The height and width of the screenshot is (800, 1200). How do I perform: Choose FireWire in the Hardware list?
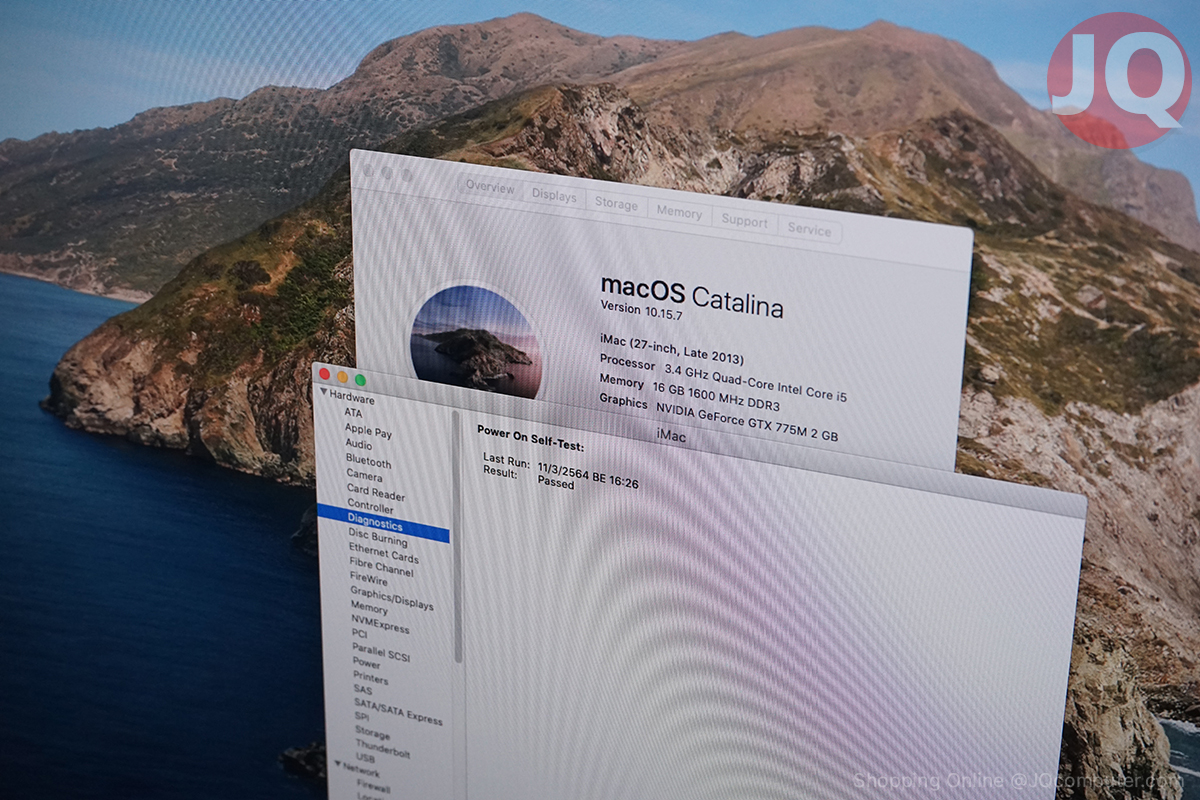[369, 579]
